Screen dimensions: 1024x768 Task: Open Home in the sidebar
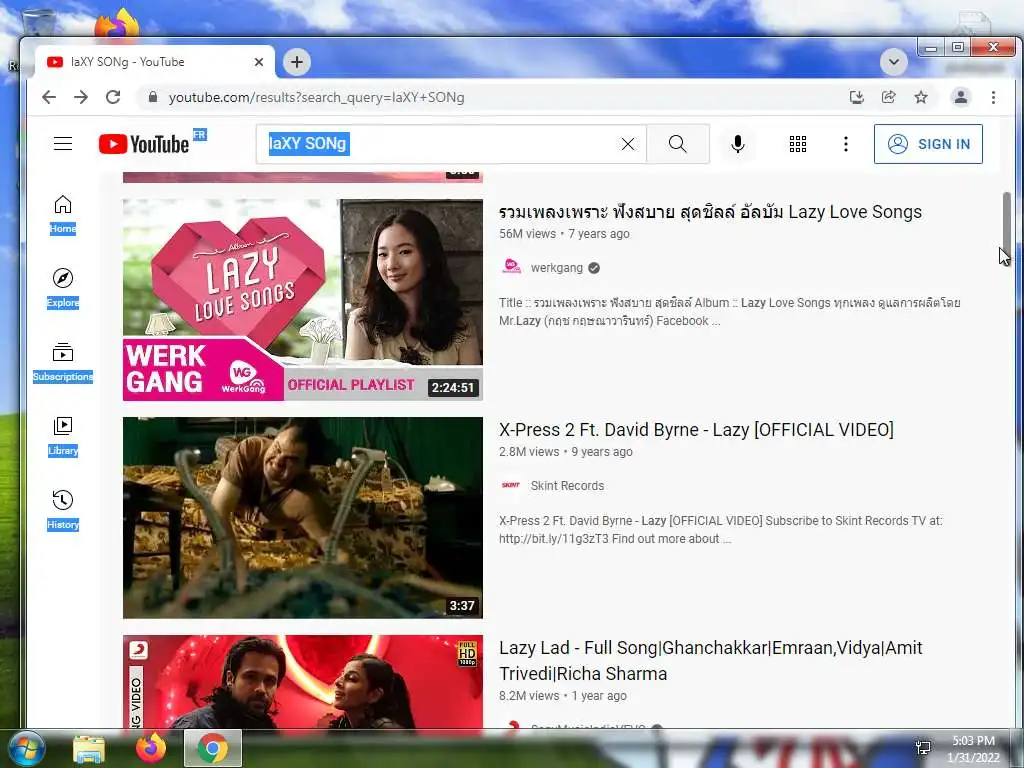63,214
